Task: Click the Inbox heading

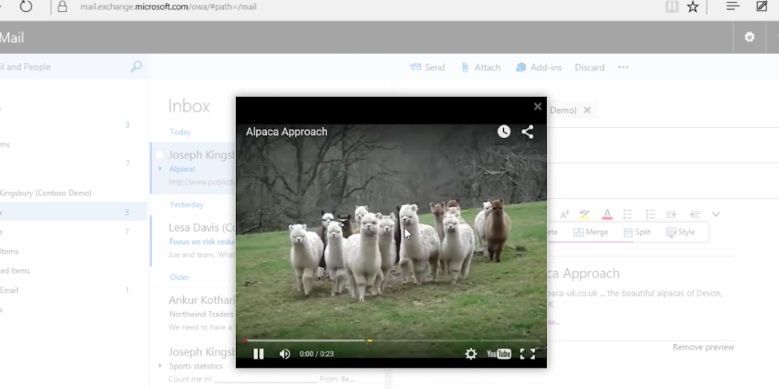Action: [189, 106]
